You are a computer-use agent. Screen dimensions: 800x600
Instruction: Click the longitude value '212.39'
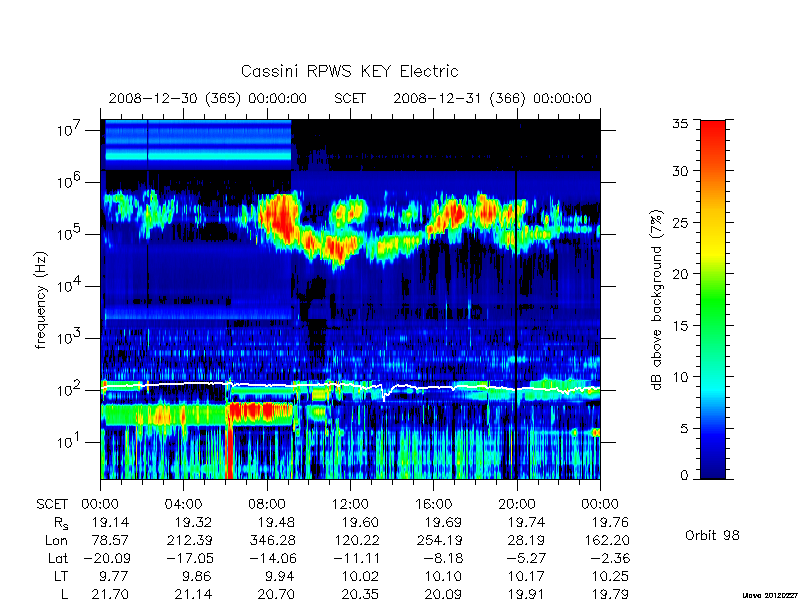tap(189, 540)
